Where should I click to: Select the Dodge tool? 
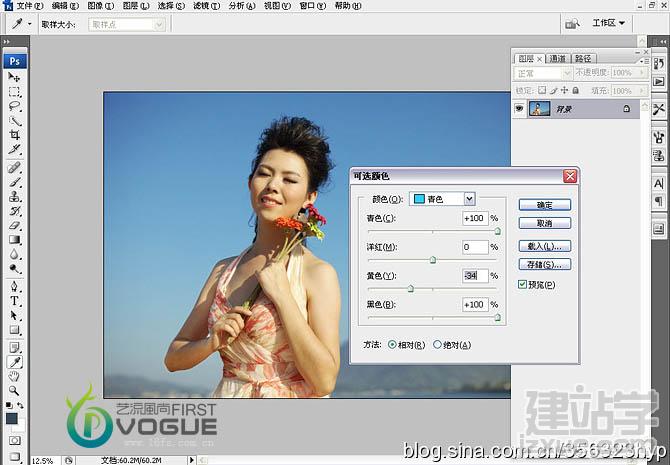(x=14, y=269)
